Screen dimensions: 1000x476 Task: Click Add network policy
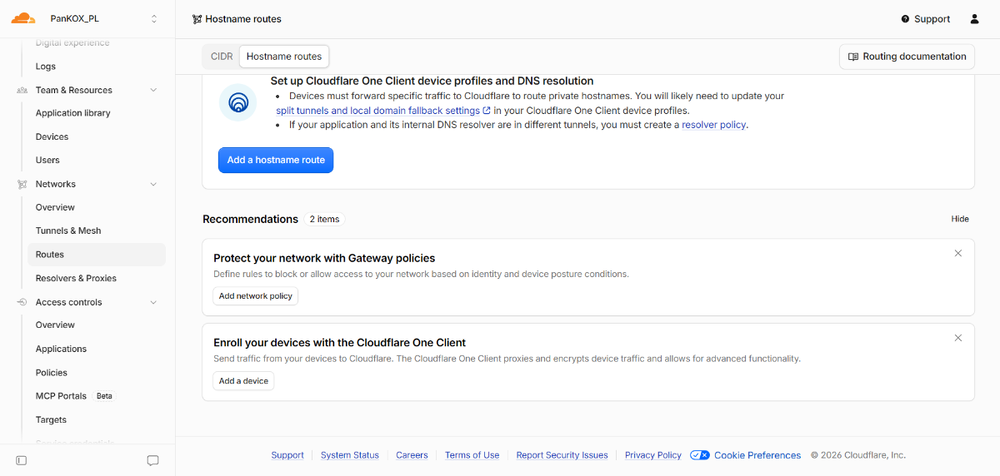click(255, 296)
